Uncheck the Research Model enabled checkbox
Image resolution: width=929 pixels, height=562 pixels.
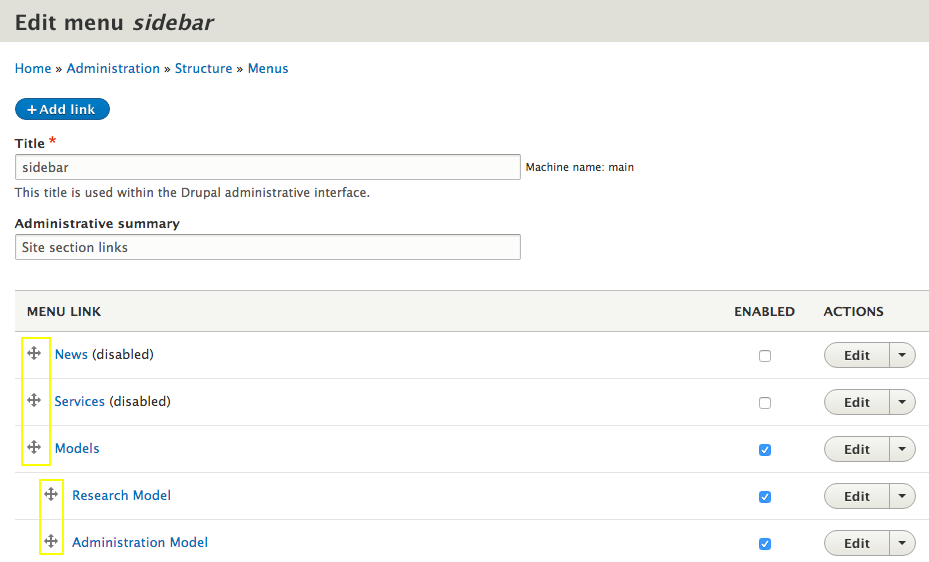click(x=765, y=497)
